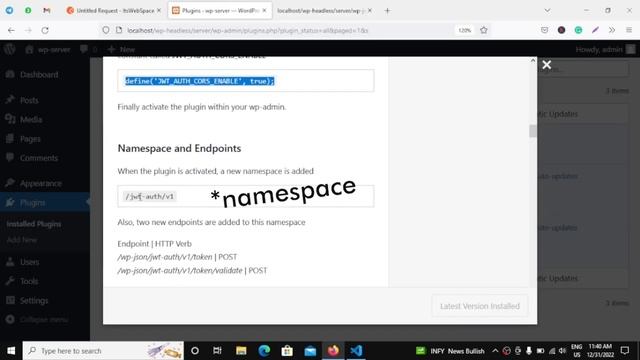Open Howdy admin account menu
Viewport: 640px width, 360px height.
point(605,49)
